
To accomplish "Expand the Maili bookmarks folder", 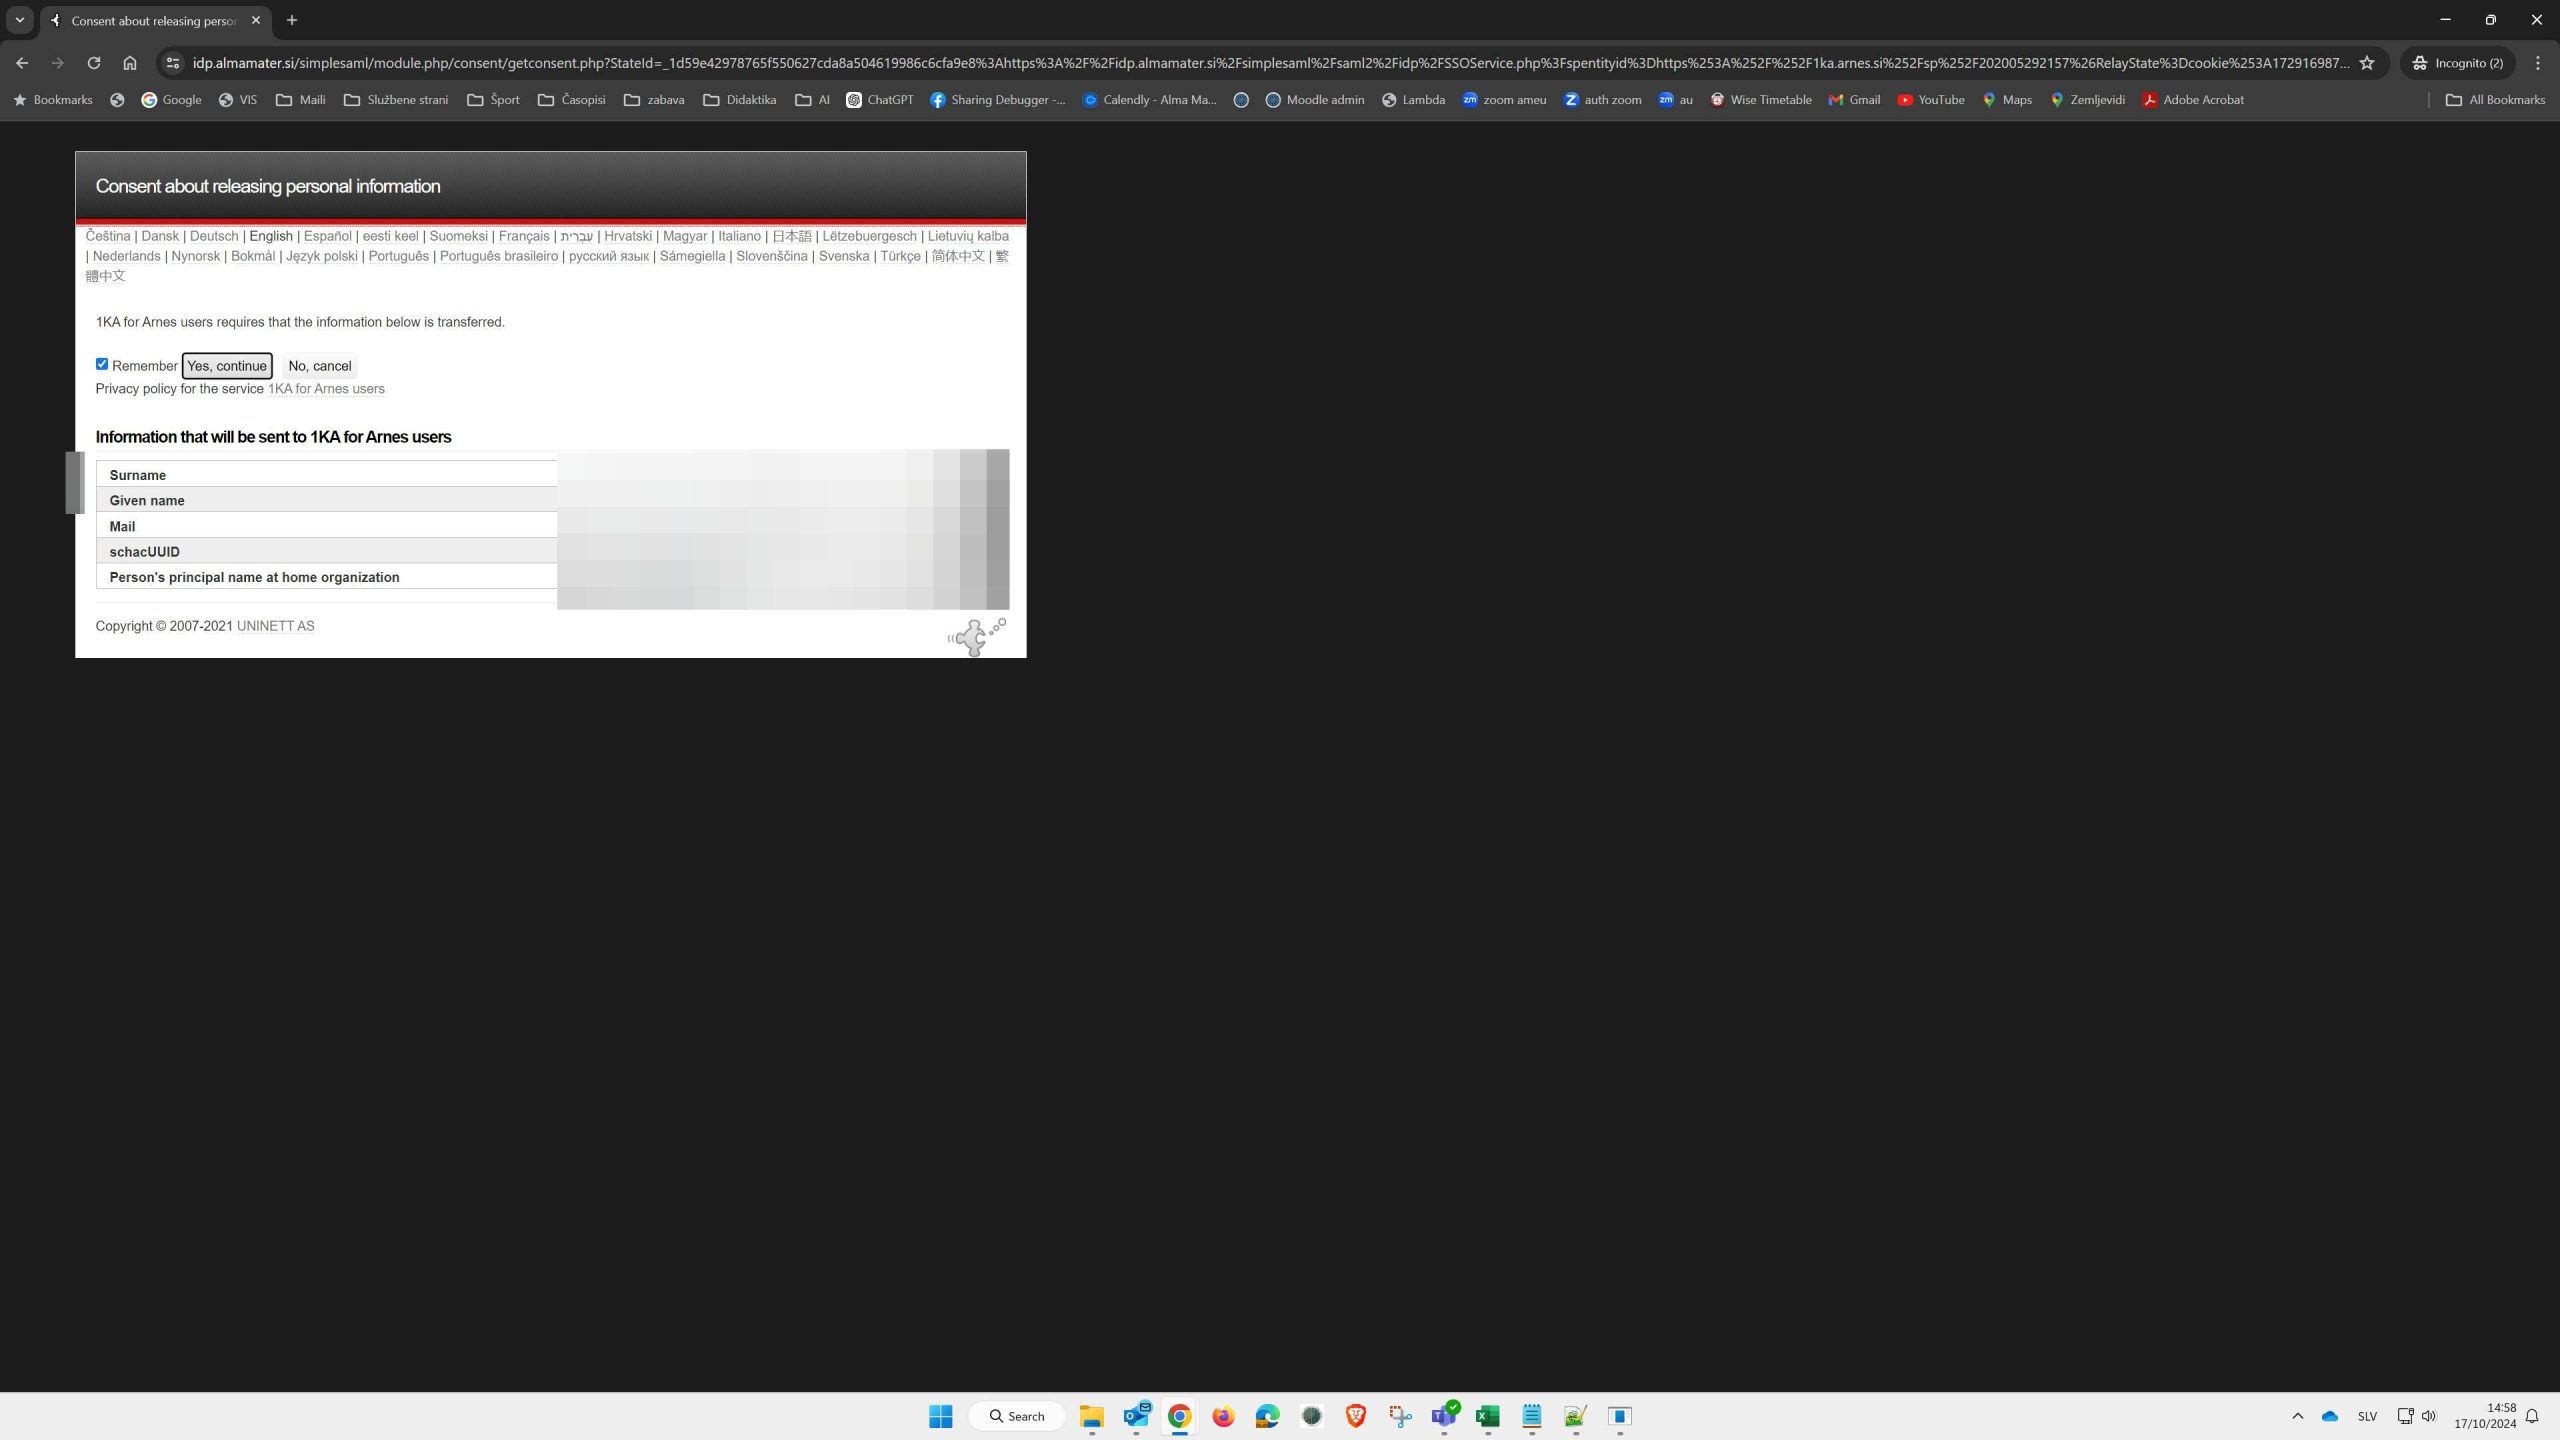I will tap(300, 100).
